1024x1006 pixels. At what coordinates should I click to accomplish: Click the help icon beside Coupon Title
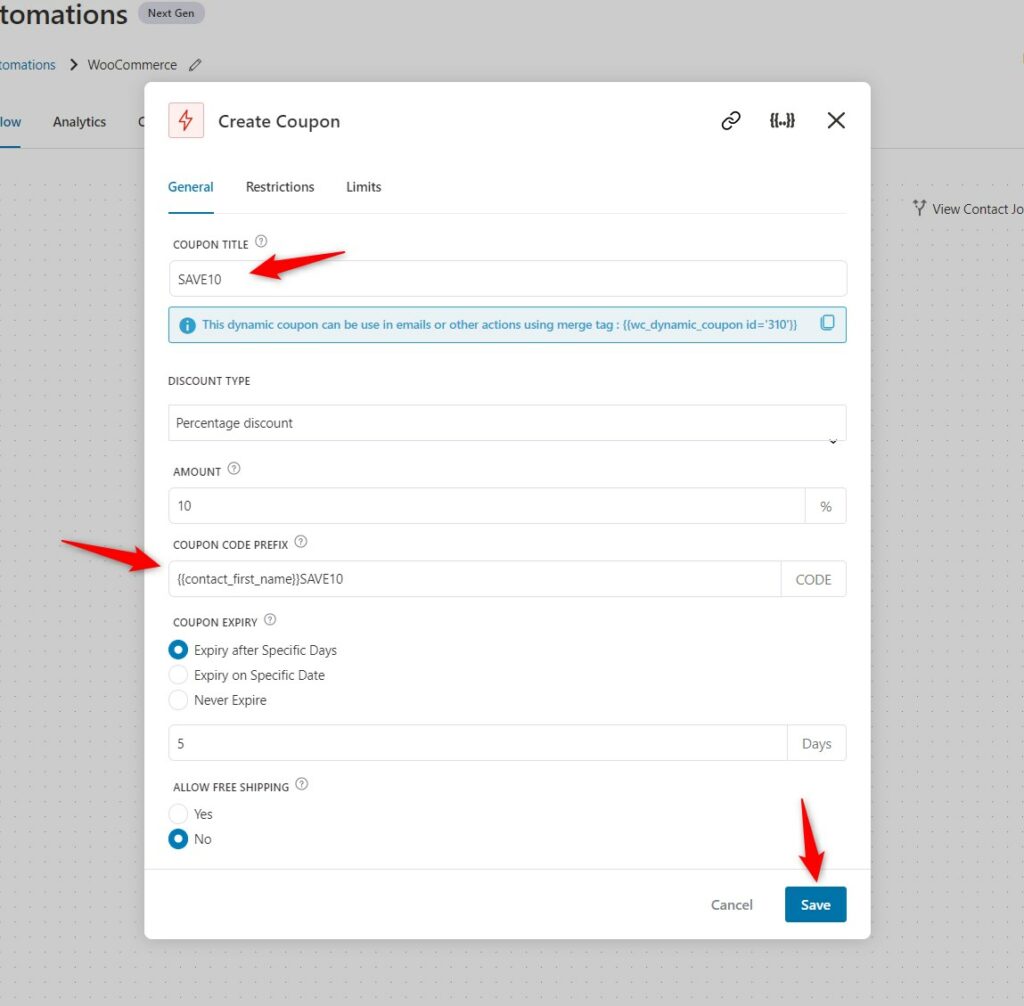261,242
